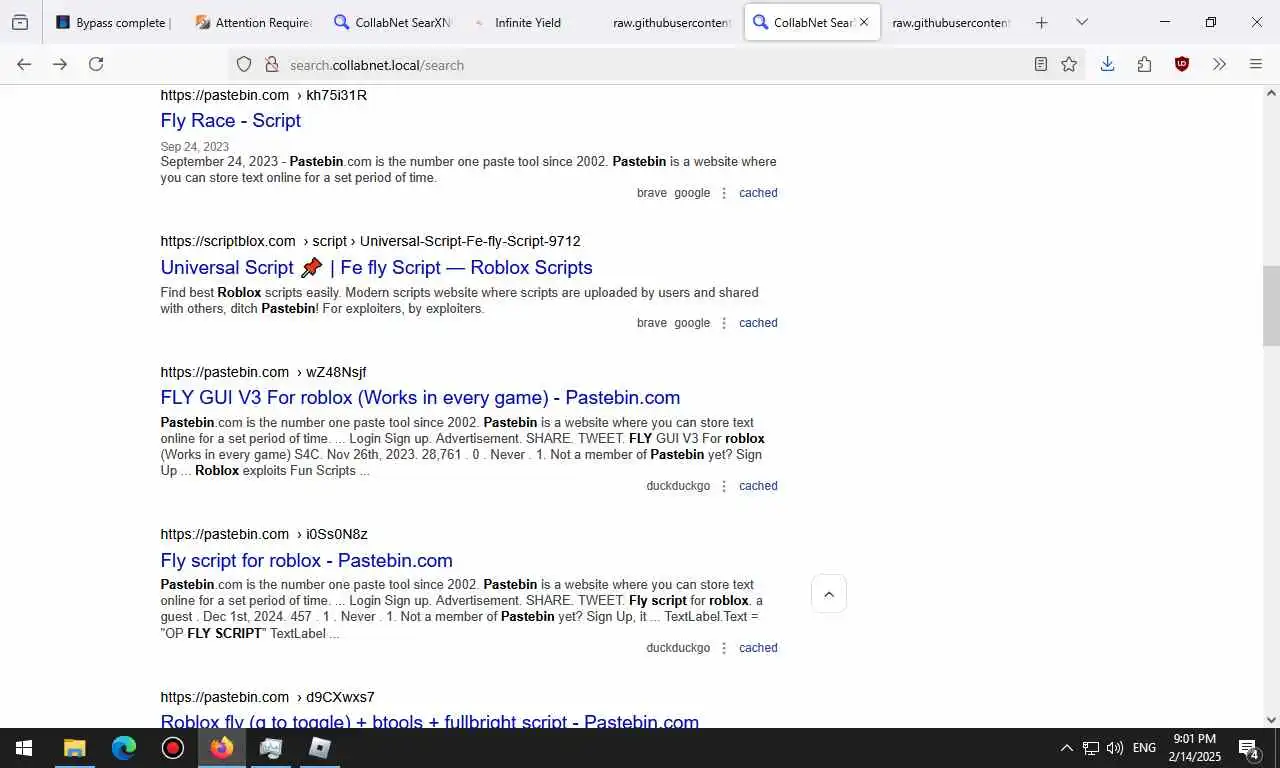Open Windows Start menu

click(24, 748)
